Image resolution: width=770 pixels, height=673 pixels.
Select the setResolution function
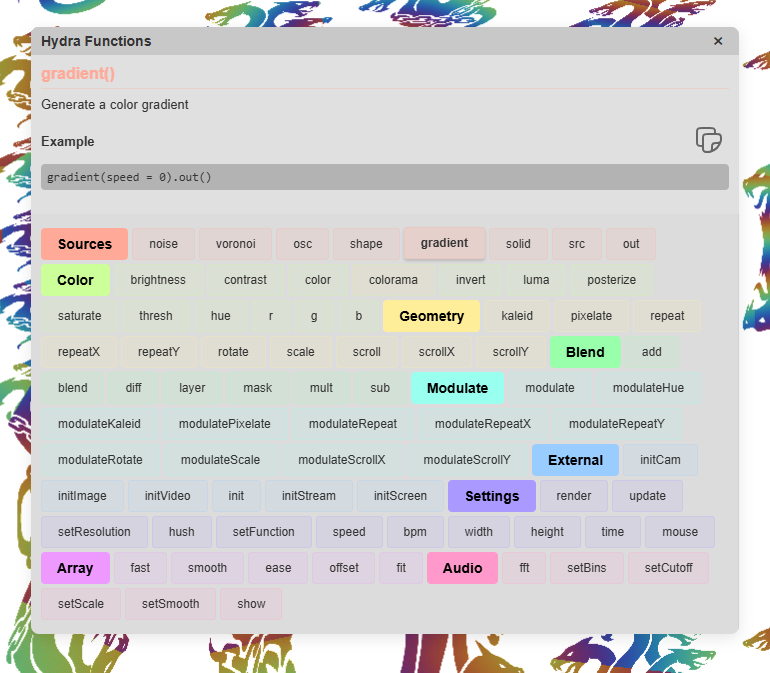pos(94,532)
